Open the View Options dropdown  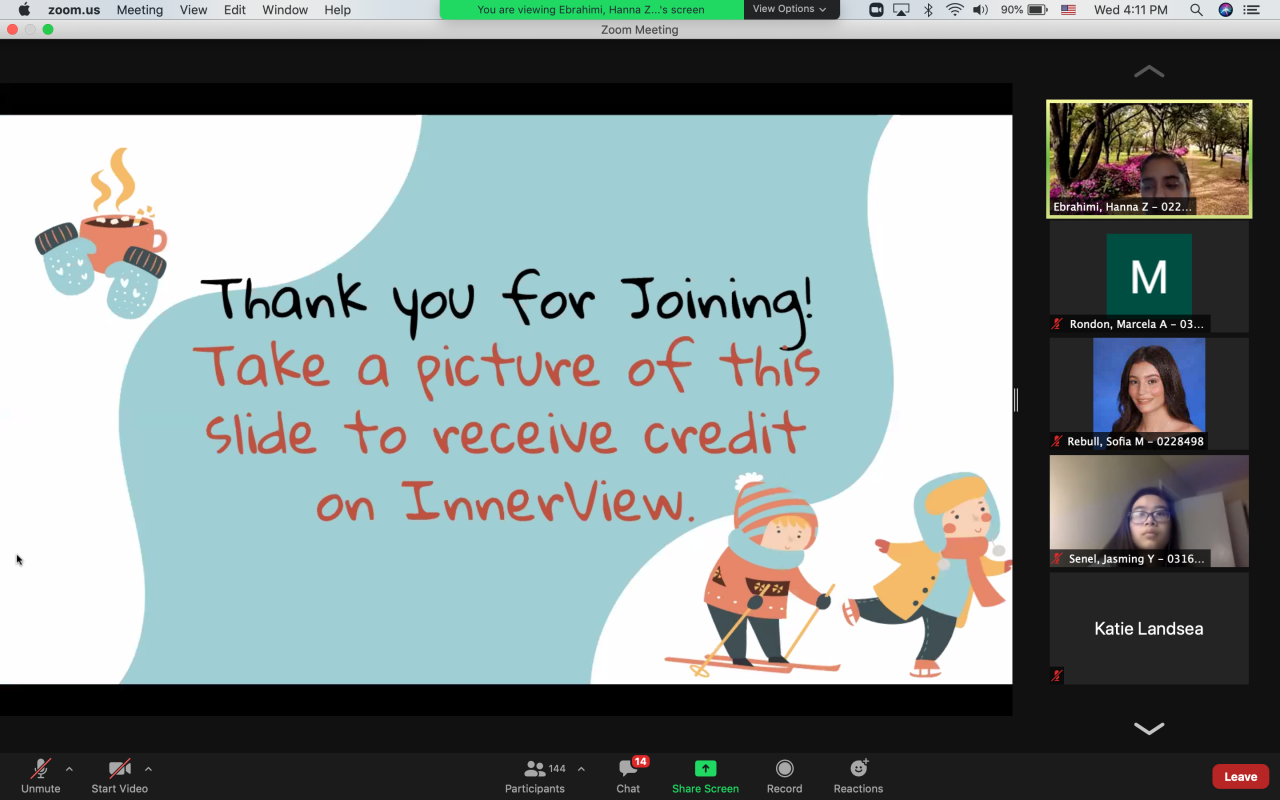coord(789,9)
